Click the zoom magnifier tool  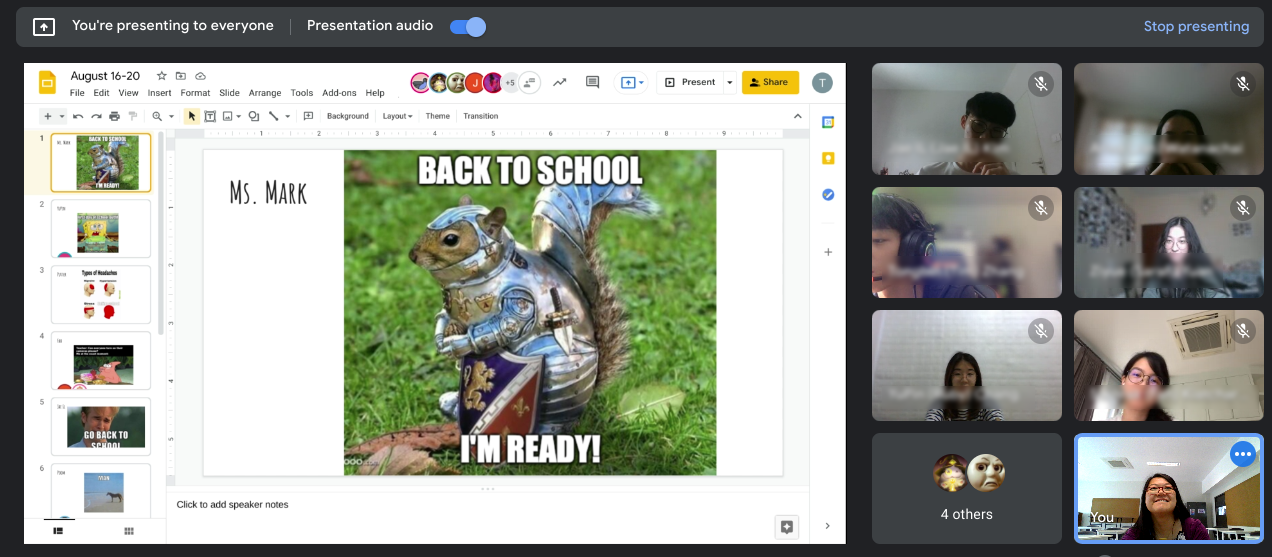click(x=157, y=116)
